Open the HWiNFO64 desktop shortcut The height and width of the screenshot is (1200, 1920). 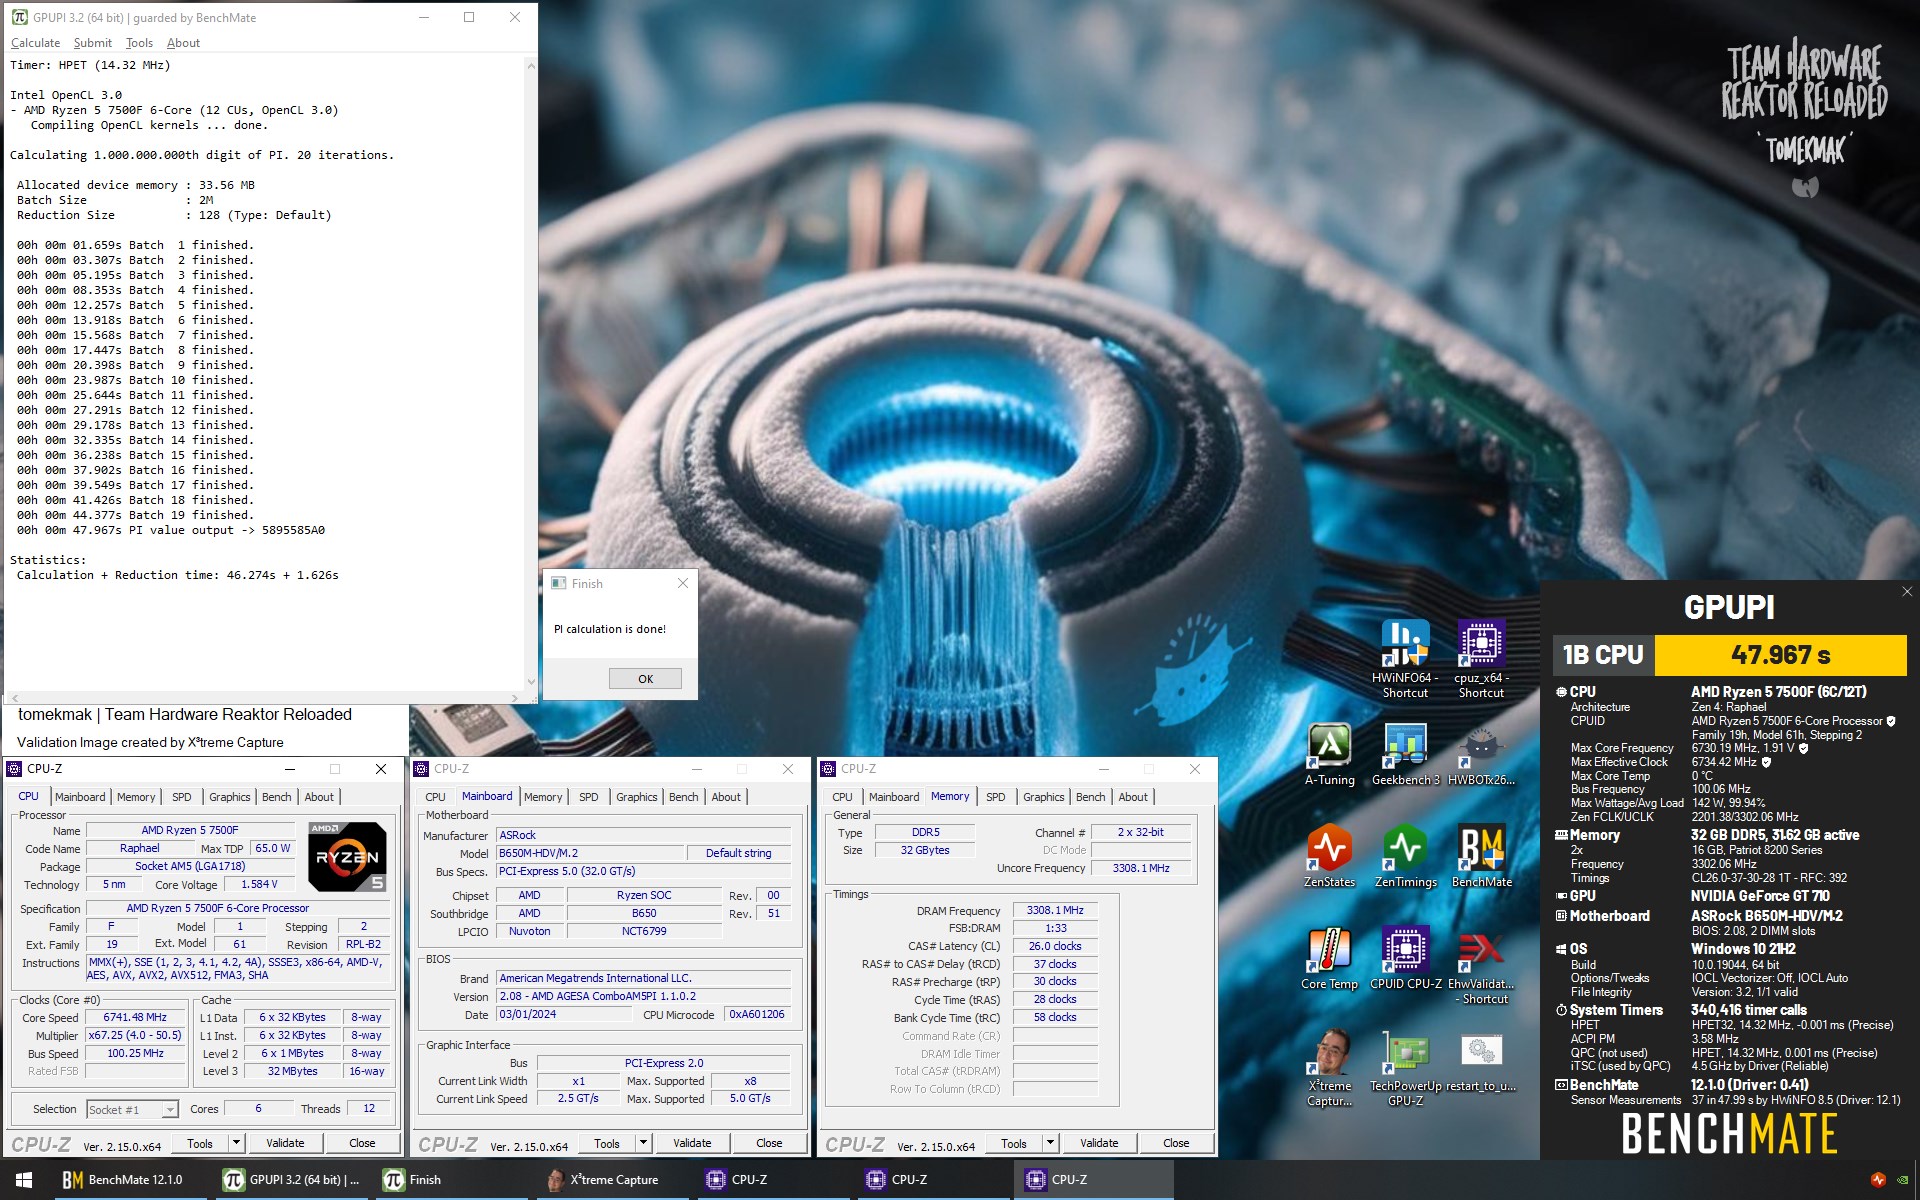1405,658
